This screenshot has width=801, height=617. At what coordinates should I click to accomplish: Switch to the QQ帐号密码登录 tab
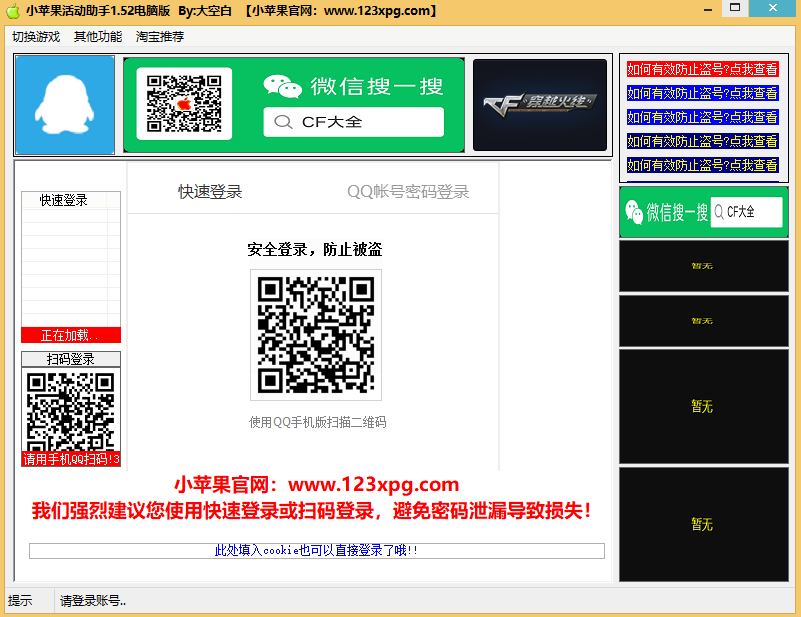(x=408, y=192)
